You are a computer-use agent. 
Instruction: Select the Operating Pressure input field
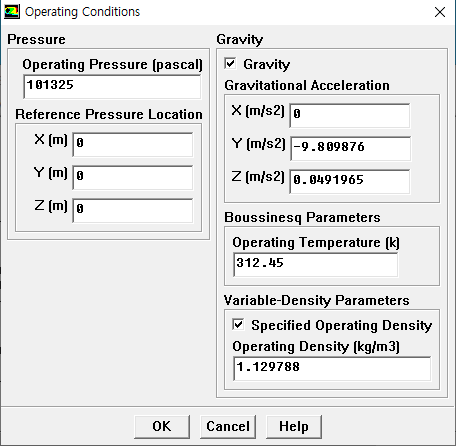pyautogui.click(x=112, y=86)
